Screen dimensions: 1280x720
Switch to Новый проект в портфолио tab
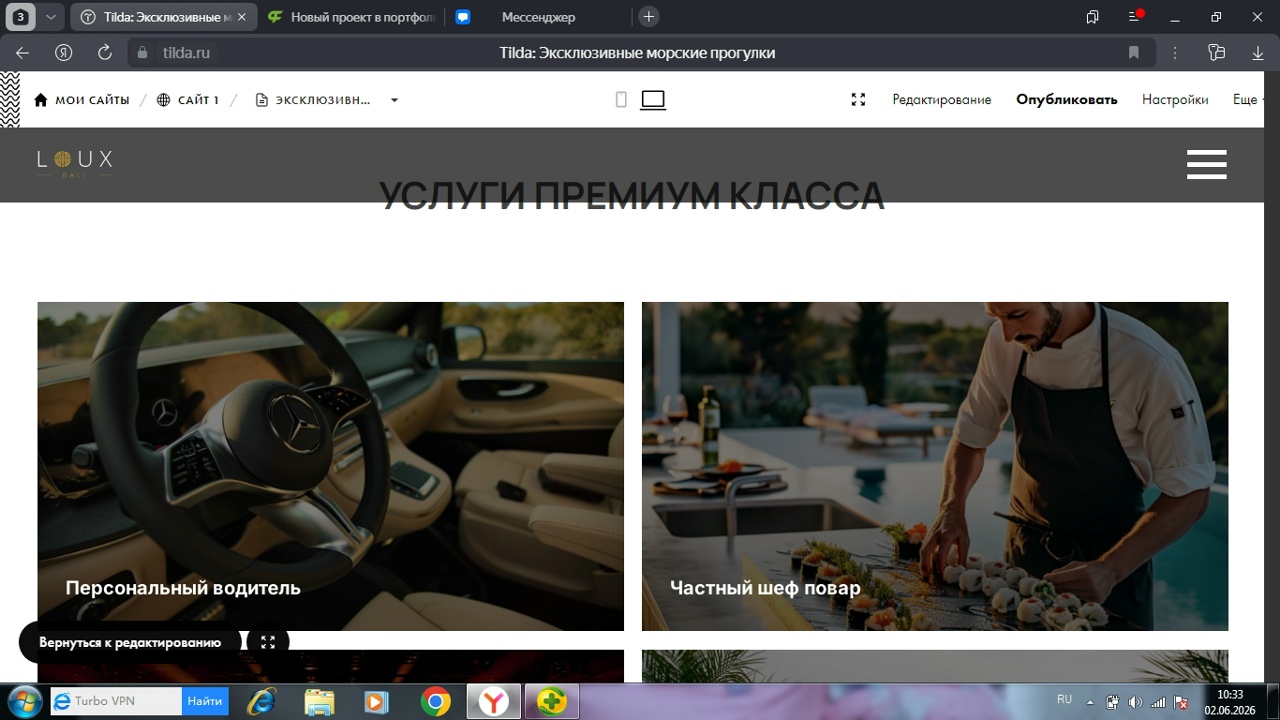[x=350, y=17]
